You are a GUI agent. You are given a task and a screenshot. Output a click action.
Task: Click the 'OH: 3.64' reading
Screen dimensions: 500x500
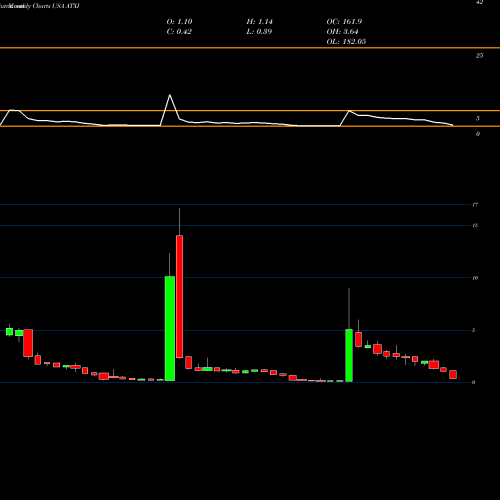click(342, 32)
